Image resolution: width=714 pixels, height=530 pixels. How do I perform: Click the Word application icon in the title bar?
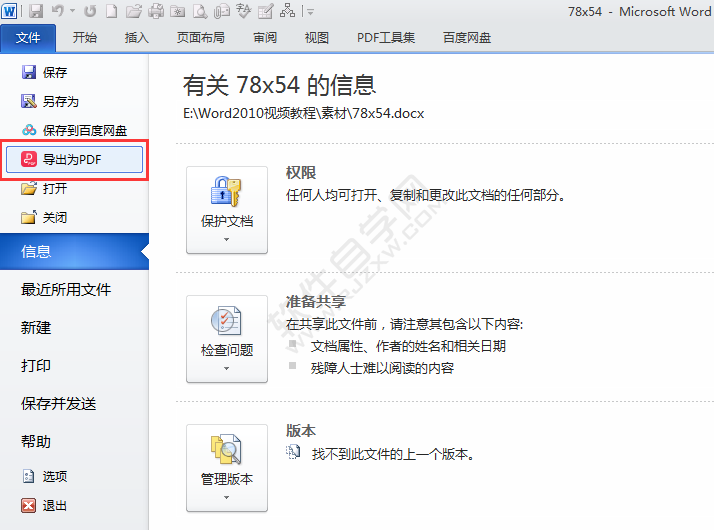(x=9, y=11)
